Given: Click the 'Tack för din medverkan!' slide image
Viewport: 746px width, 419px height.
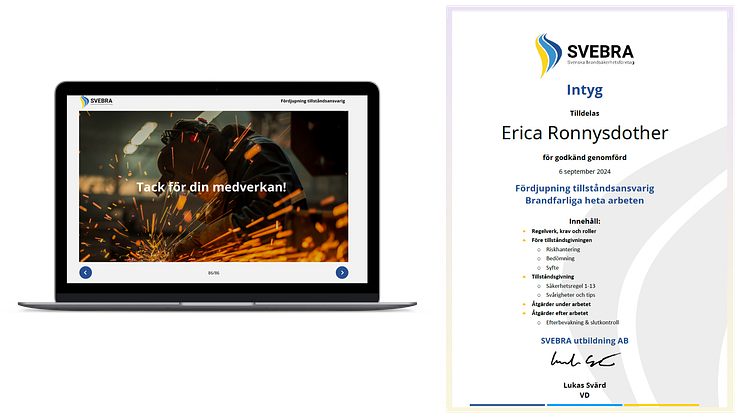Looking at the screenshot, I should coord(214,186).
